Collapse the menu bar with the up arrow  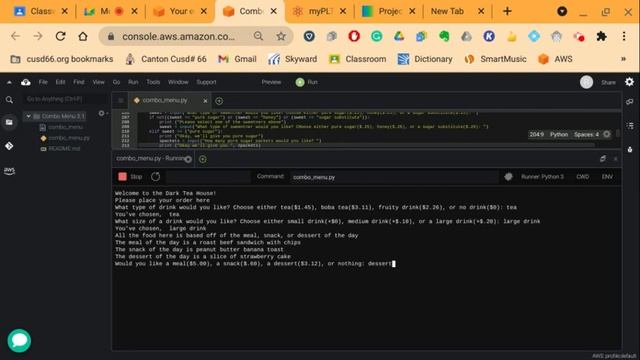point(9,82)
